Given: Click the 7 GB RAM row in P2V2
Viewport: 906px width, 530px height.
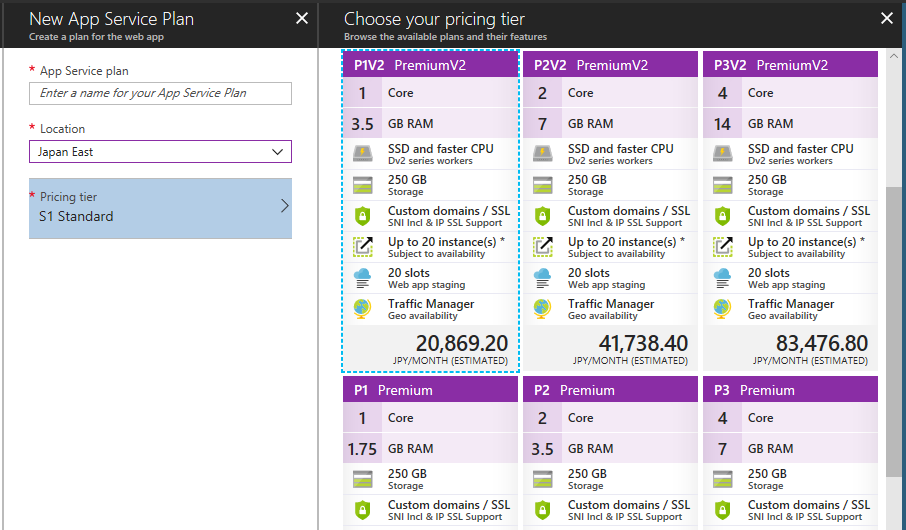Looking at the screenshot, I should [x=611, y=124].
